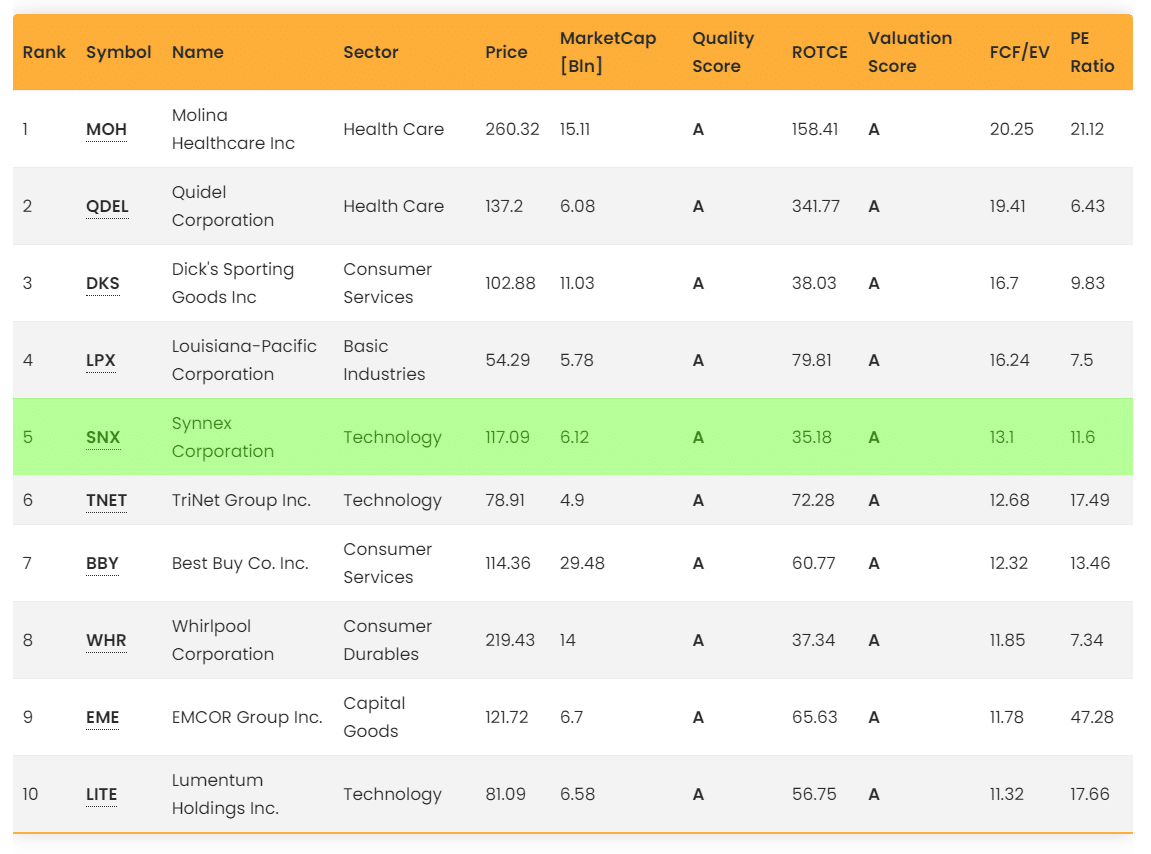The width and height of the screenshot is (1151, 854).
Task: Select the Lumentum Holdings Inc. name cell
Action: pos(225,795)
